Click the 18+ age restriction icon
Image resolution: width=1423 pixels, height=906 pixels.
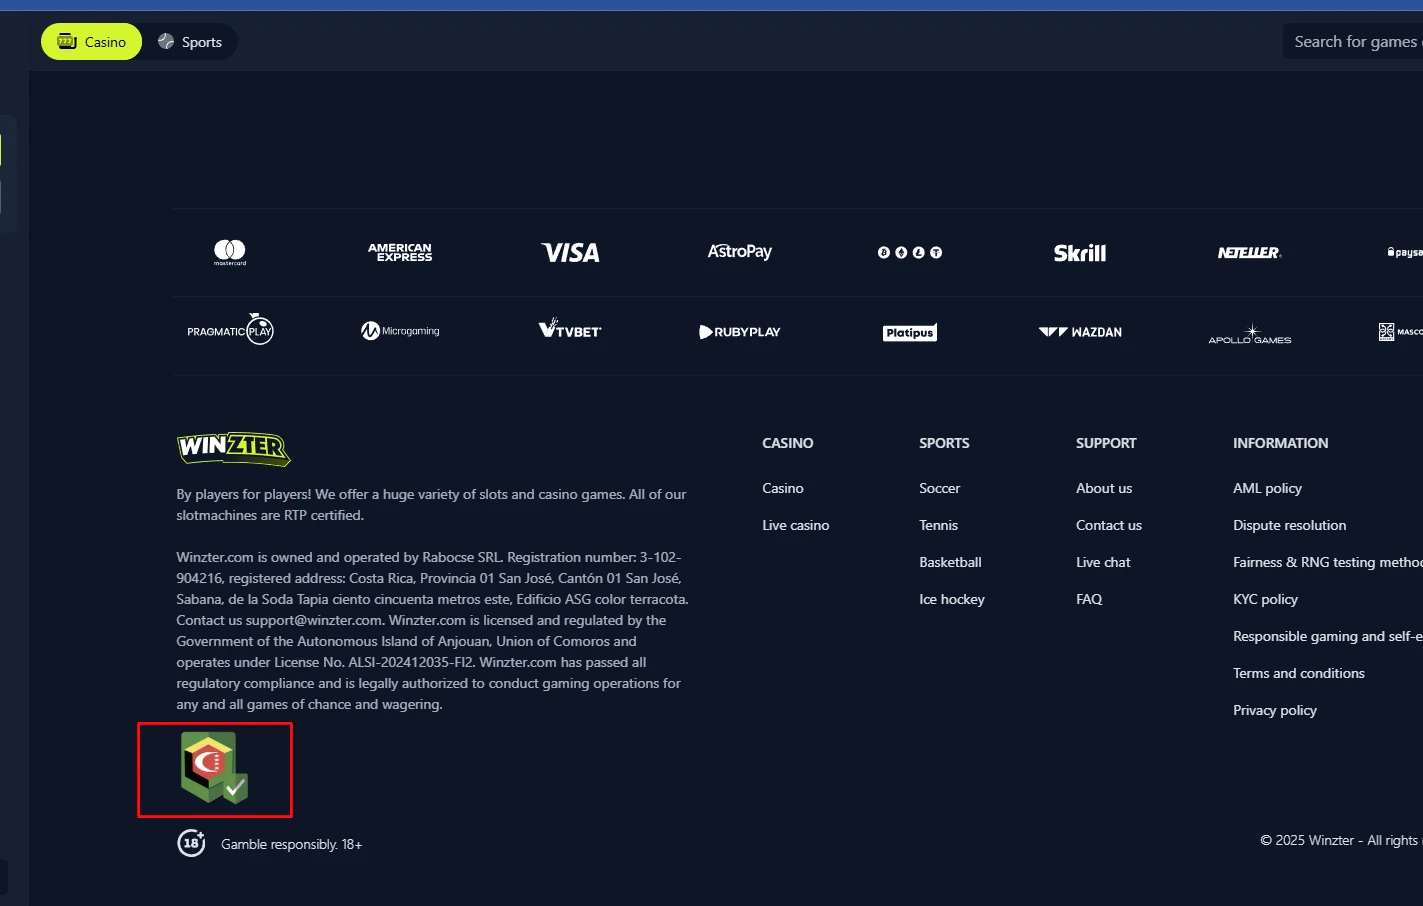point(191,843)
